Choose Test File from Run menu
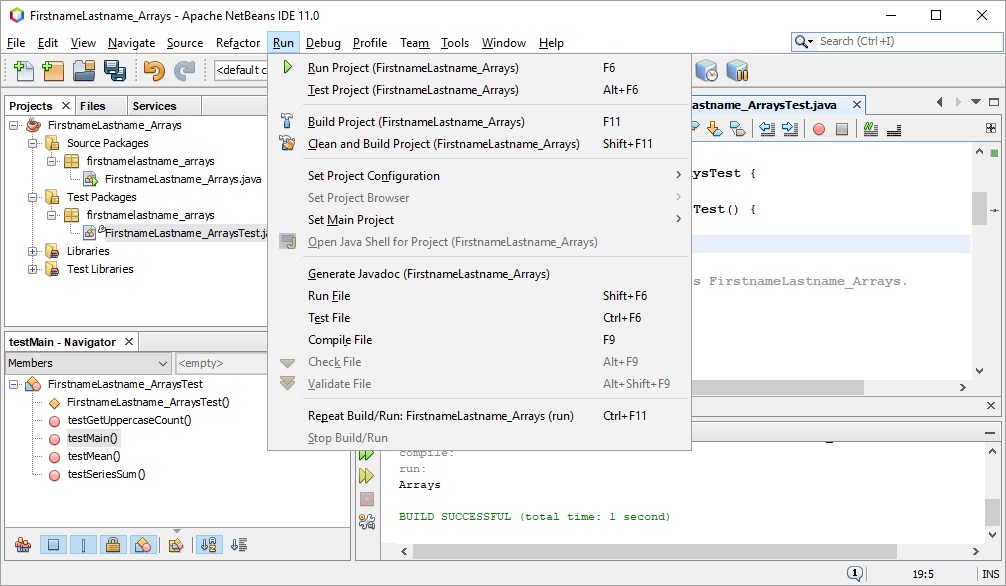The height and width of the screenshot is (586, 1006). point(479,317)
